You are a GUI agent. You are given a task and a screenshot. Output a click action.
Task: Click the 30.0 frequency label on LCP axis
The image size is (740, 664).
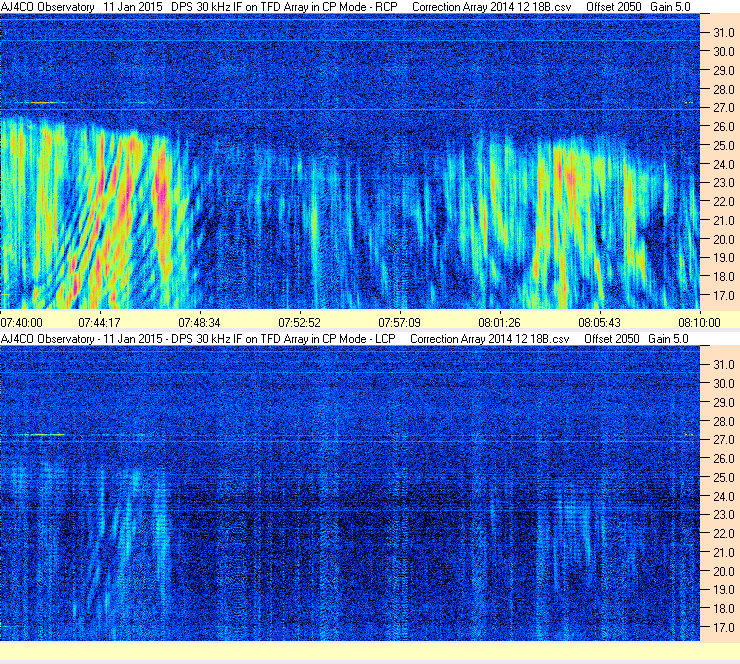click(723, 384)
